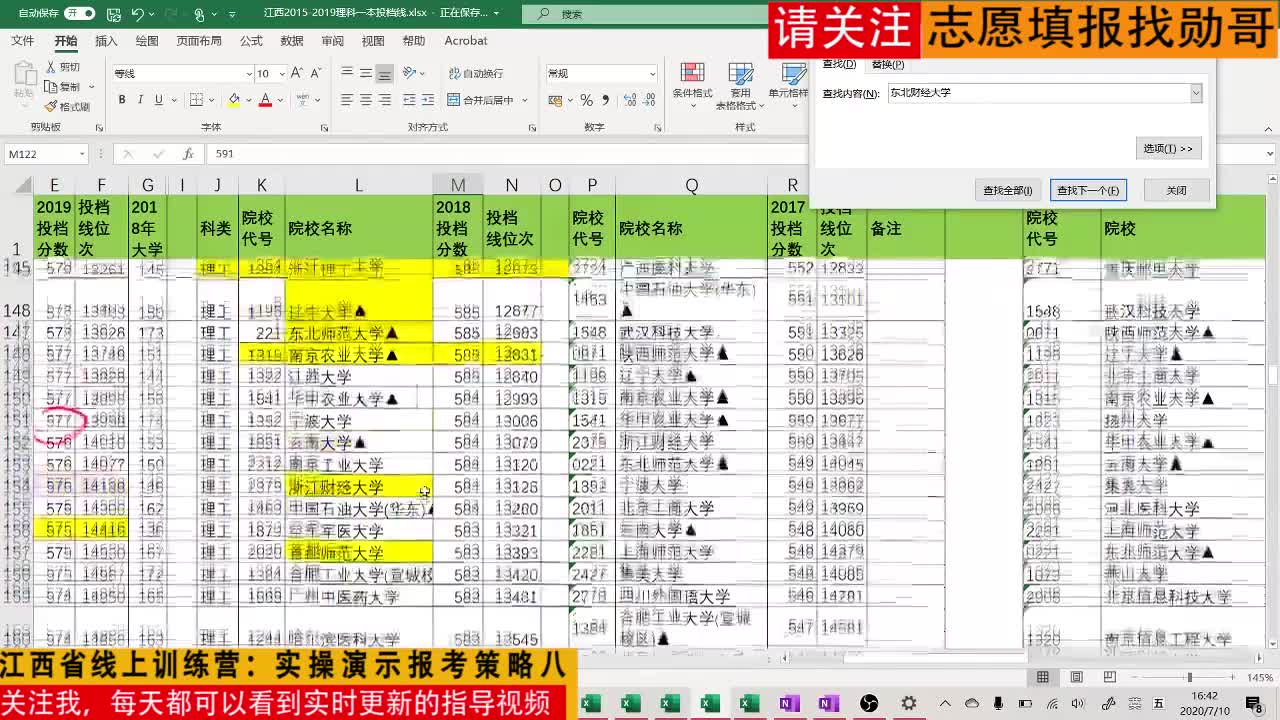Open Format as Table (套用表格格式)
This screenshot has height=720, width=1280.
click(x=741, y=84)
